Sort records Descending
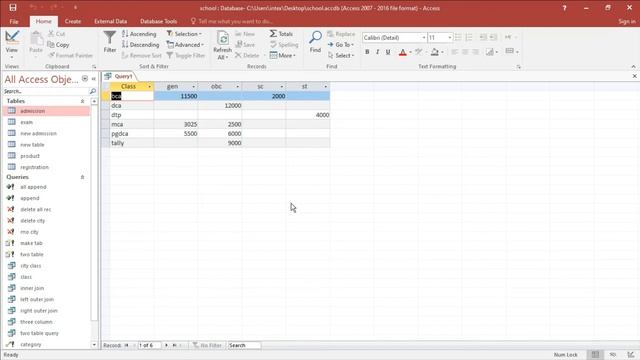The image size is (640, 360). click(x=141, y=44)
